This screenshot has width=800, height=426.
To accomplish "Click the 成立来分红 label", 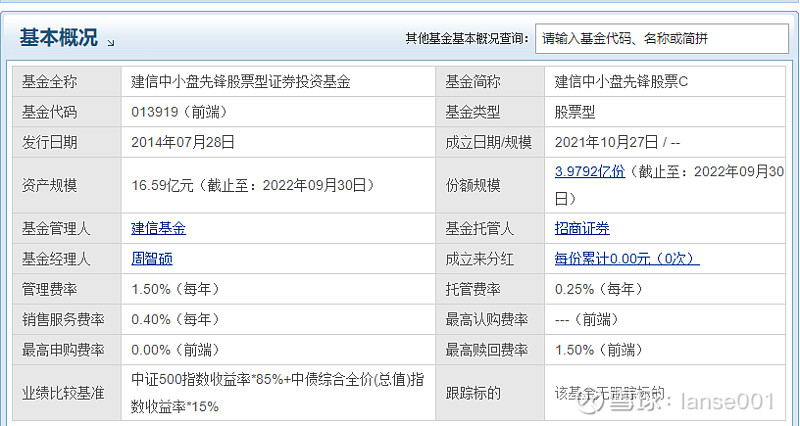I will (480, 259).
